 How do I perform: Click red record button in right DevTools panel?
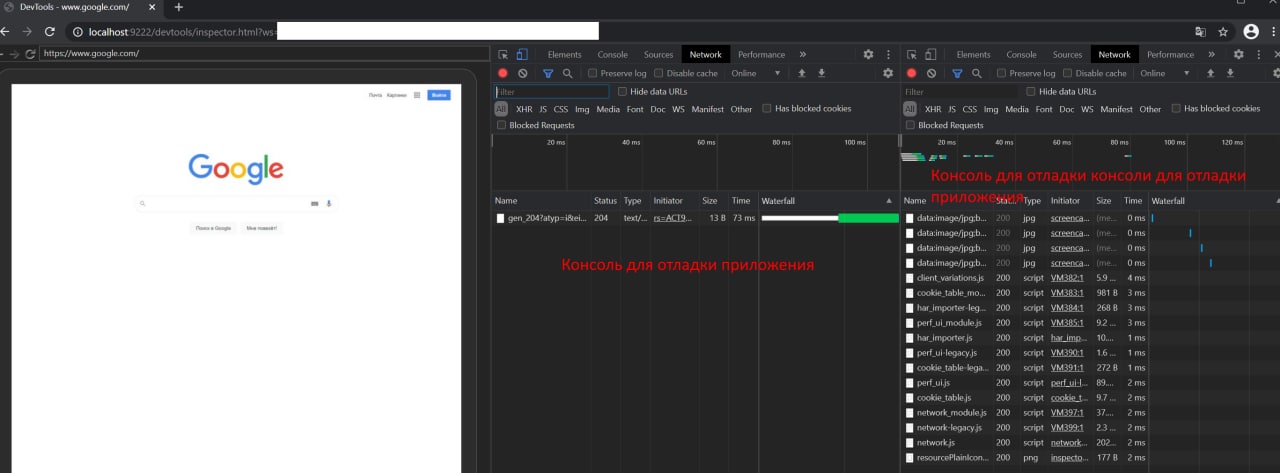[912, 73]
